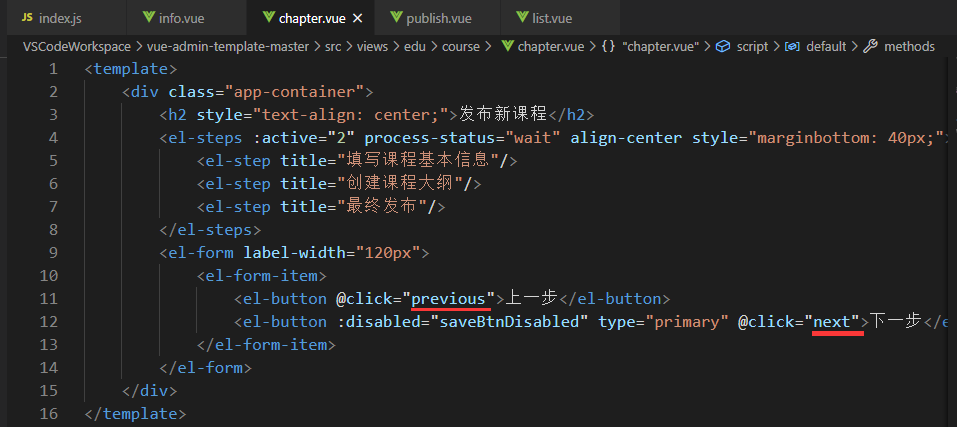
Task: Click line number 1 in the gutter
Action: click(x=53, y=69)
